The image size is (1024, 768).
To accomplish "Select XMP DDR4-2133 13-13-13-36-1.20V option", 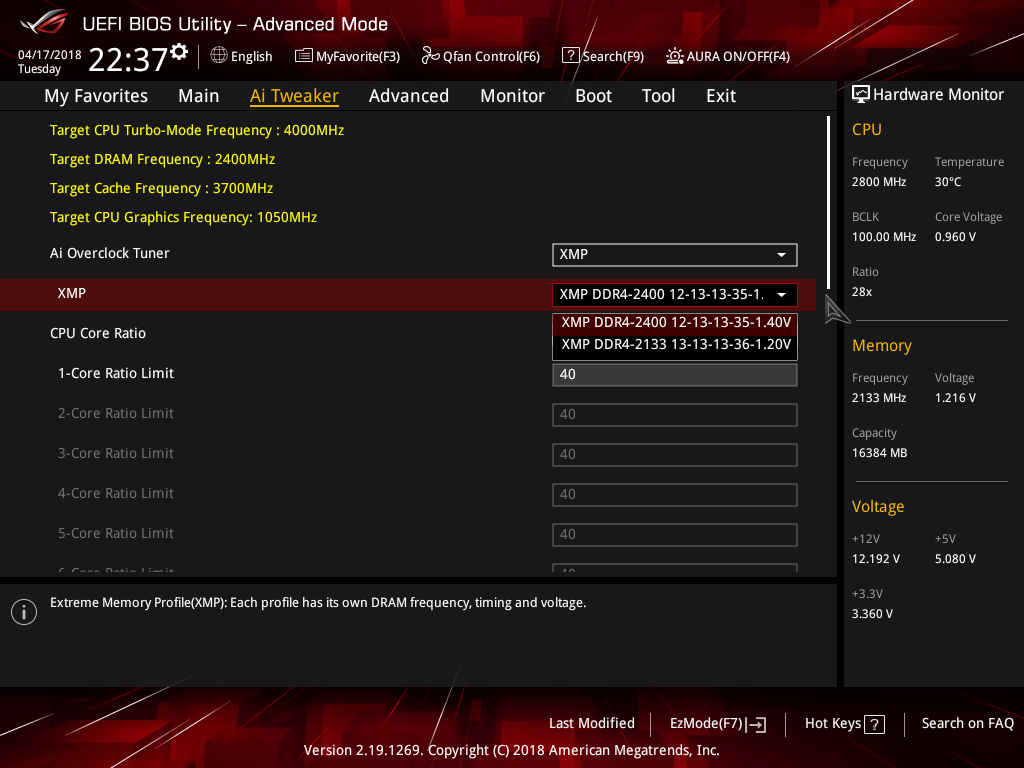I will 675,345.
